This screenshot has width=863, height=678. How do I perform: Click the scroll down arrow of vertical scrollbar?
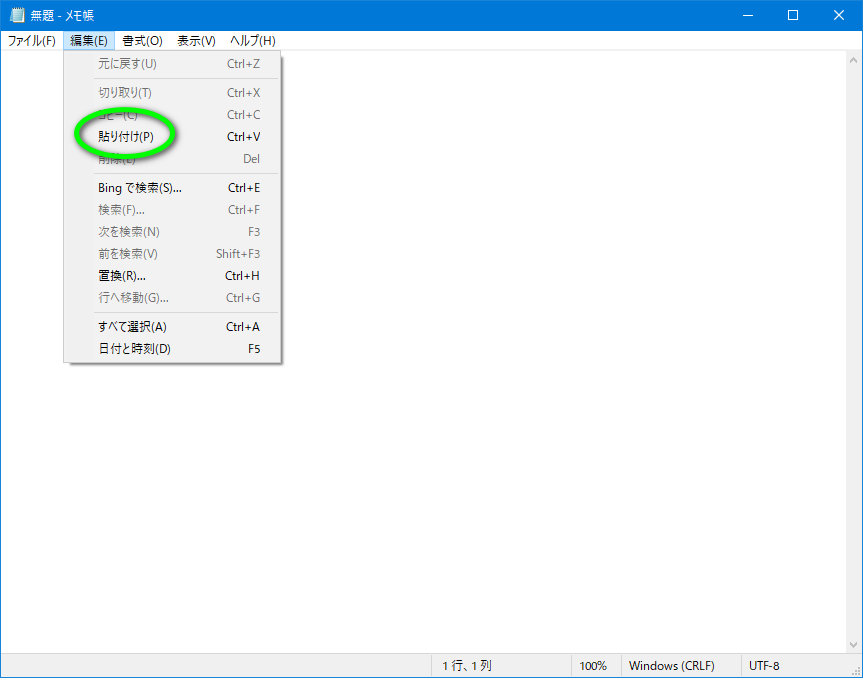point(853,645)
